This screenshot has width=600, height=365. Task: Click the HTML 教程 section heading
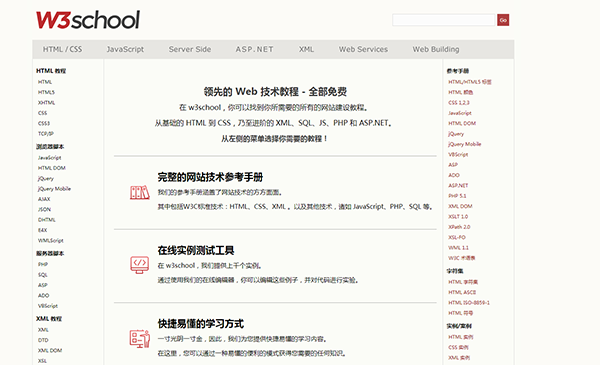51,71
